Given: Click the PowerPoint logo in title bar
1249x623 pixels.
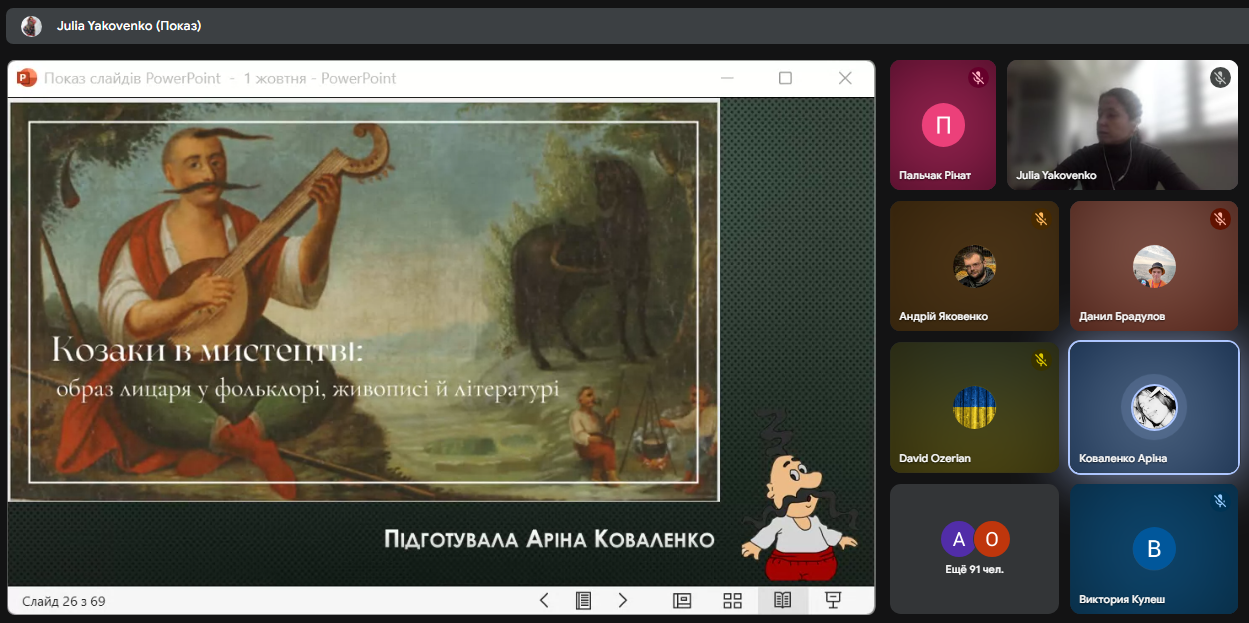Looking at the screenshot, I should pos(26,78).
